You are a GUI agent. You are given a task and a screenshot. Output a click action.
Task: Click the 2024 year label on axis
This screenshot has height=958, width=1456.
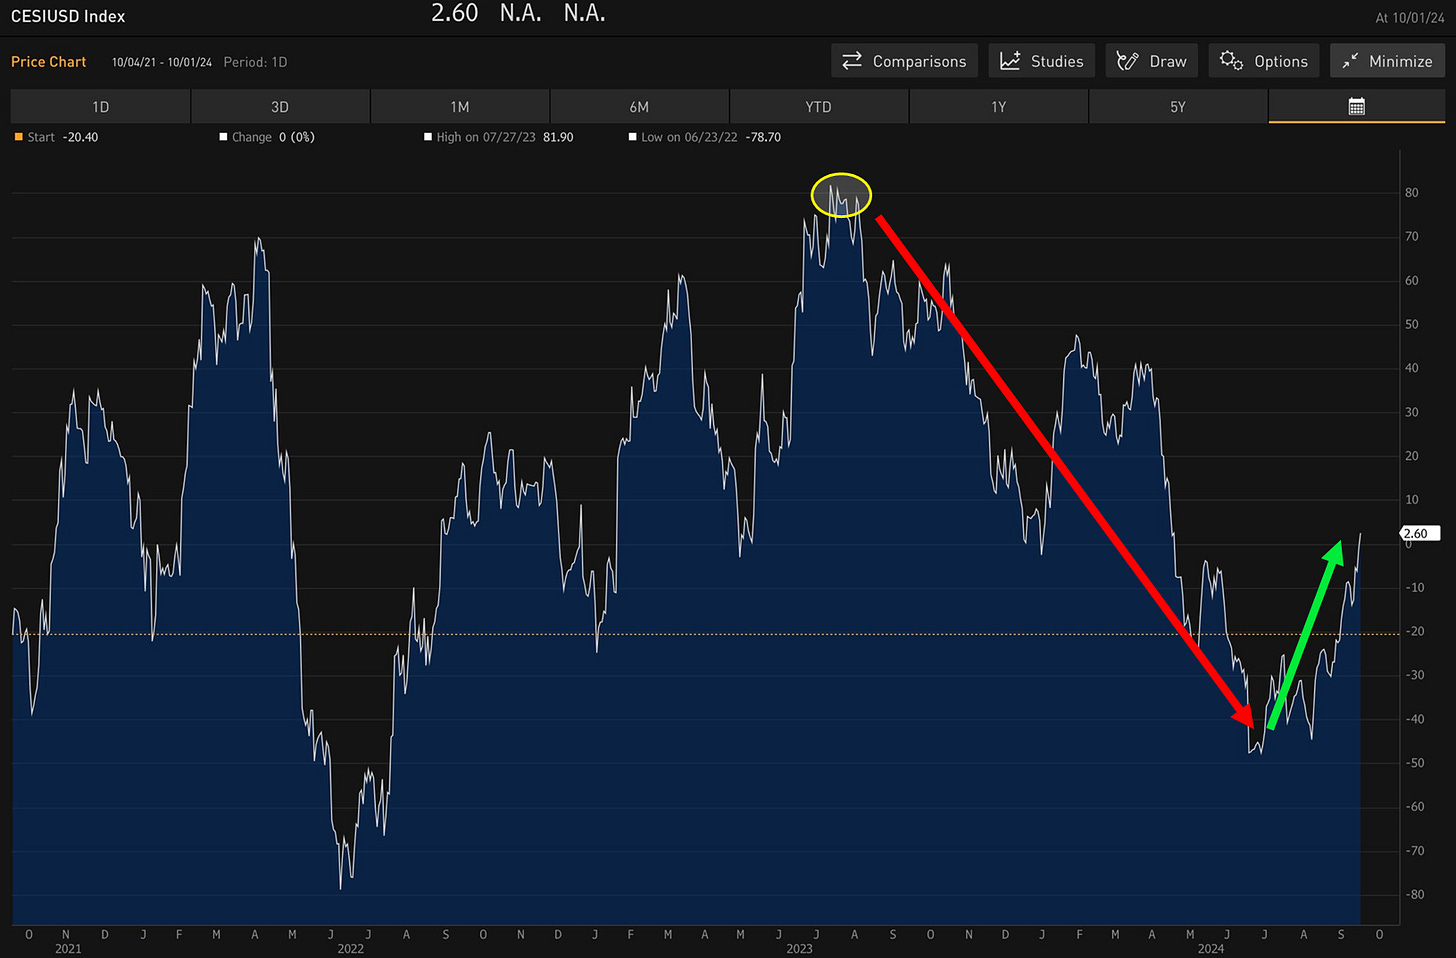pyautogui.click(x=1211, y=949)
